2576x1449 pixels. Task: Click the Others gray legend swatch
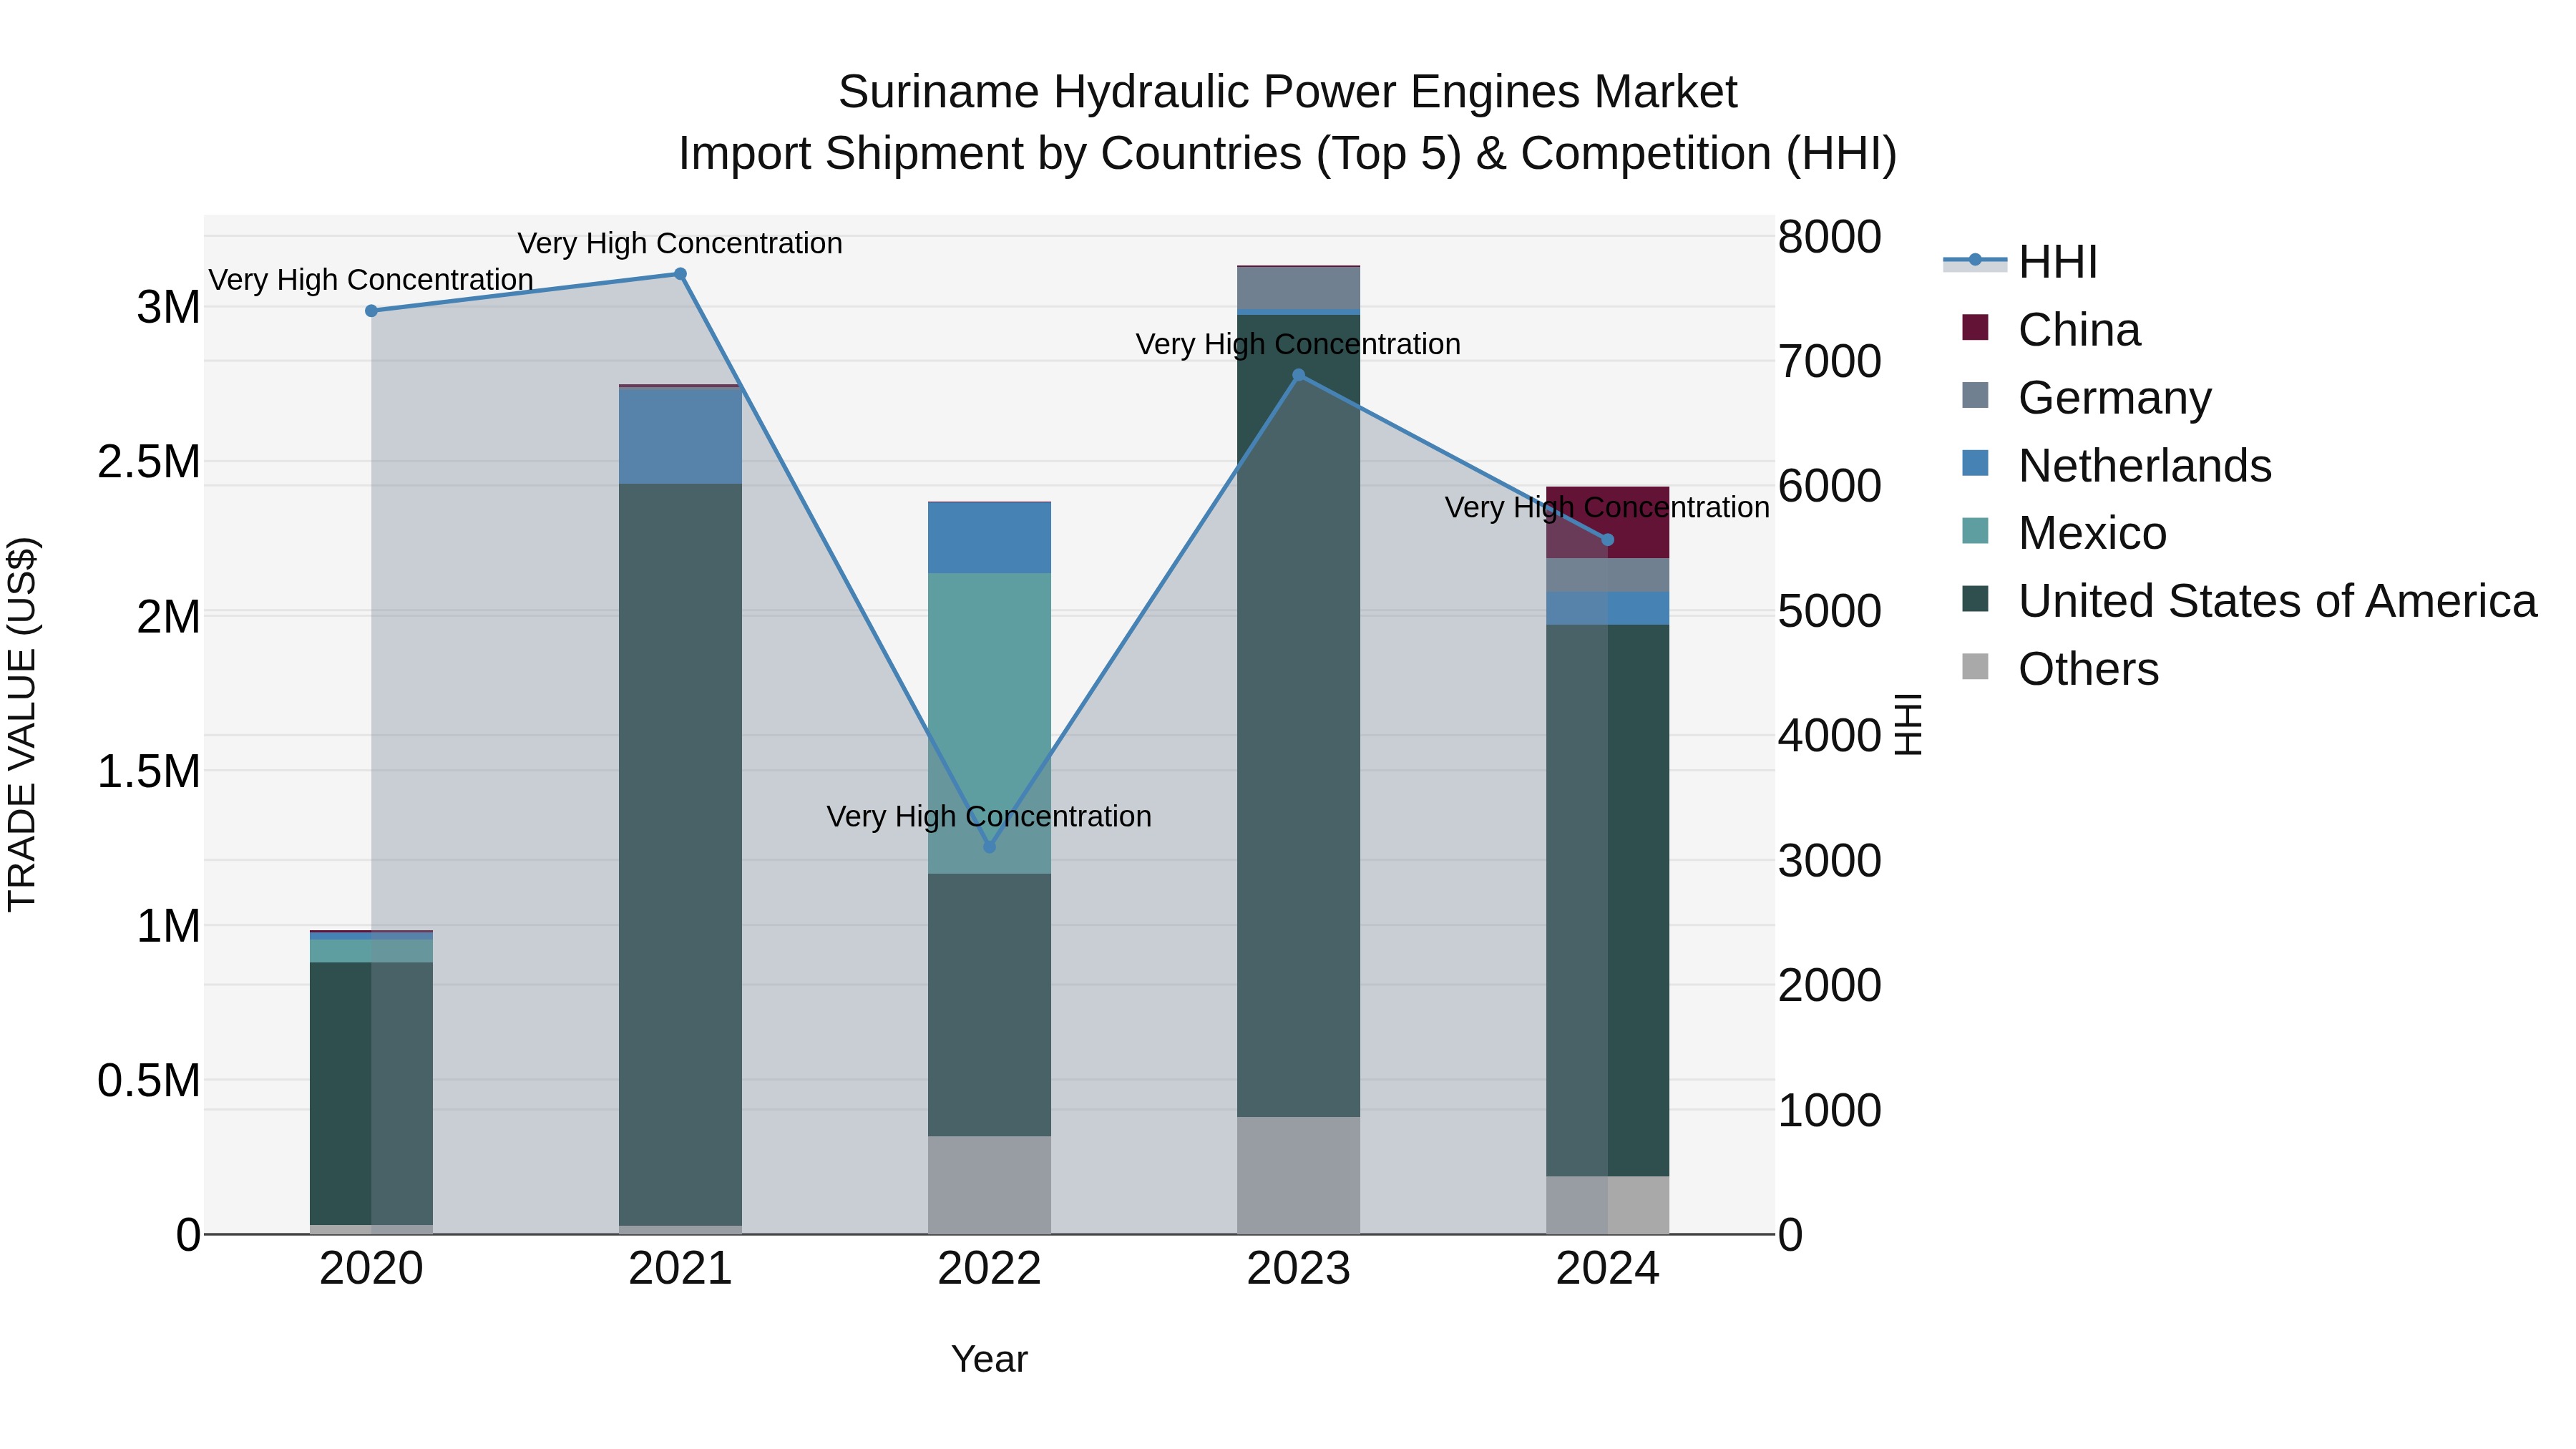pyautogui.click(x=1975, y=666)
